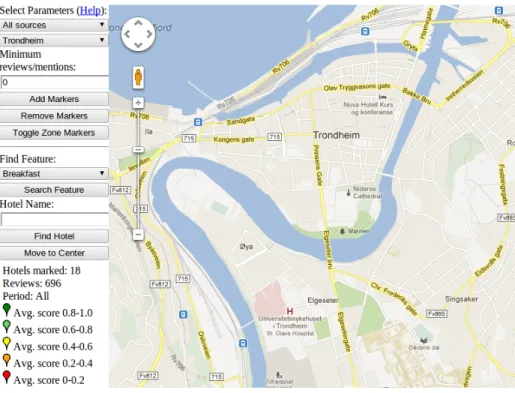Click Toggle Zone Markers button

(x=54, y=133)
